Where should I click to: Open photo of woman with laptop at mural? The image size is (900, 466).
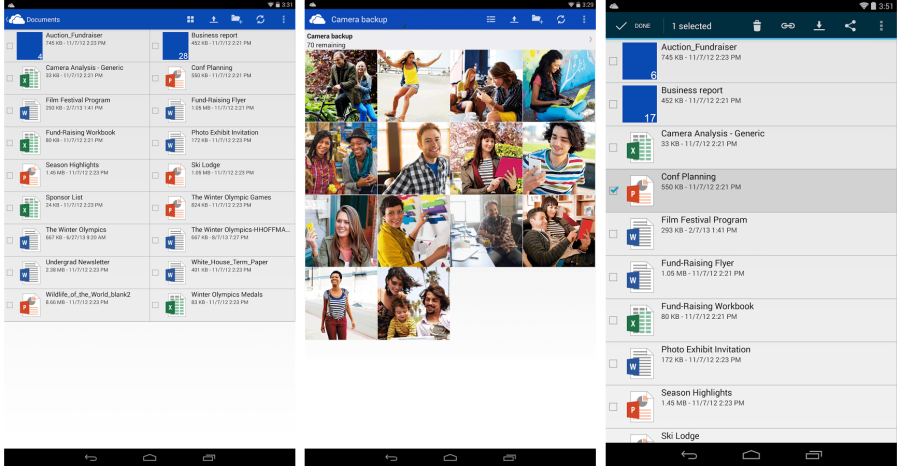pos(558,86)
